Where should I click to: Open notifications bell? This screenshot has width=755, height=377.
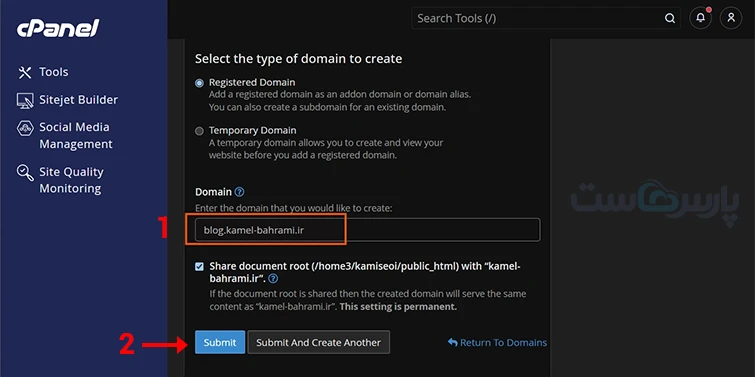click(701, 18)
